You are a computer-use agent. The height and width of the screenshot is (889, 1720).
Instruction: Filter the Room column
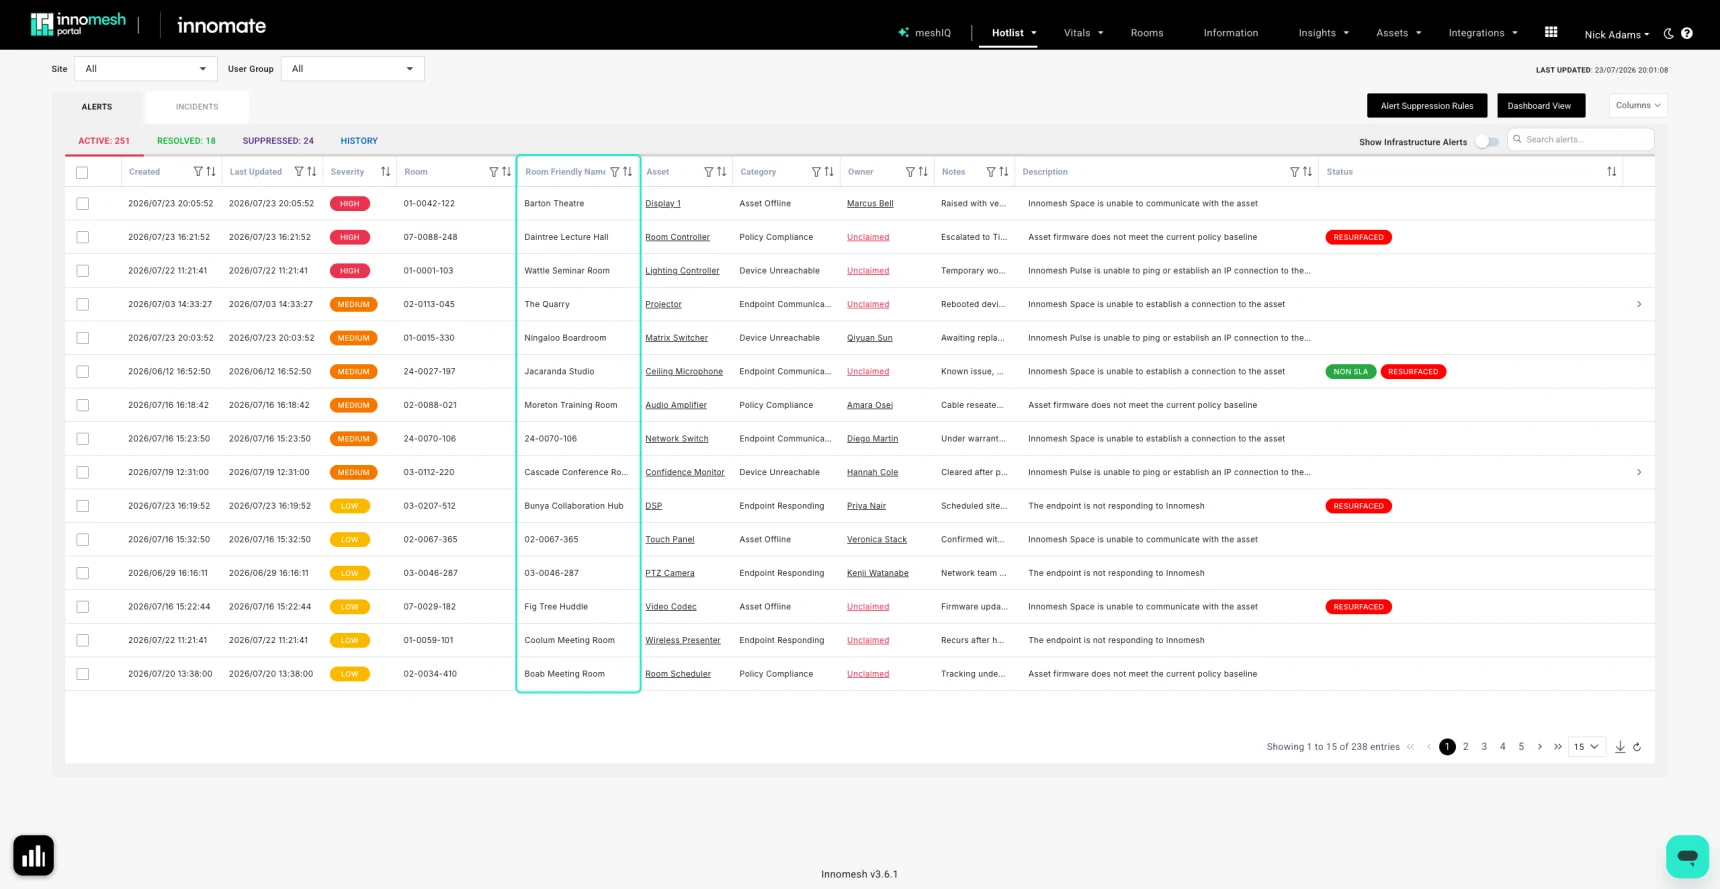pyautogui.click(x=494, y=172)
